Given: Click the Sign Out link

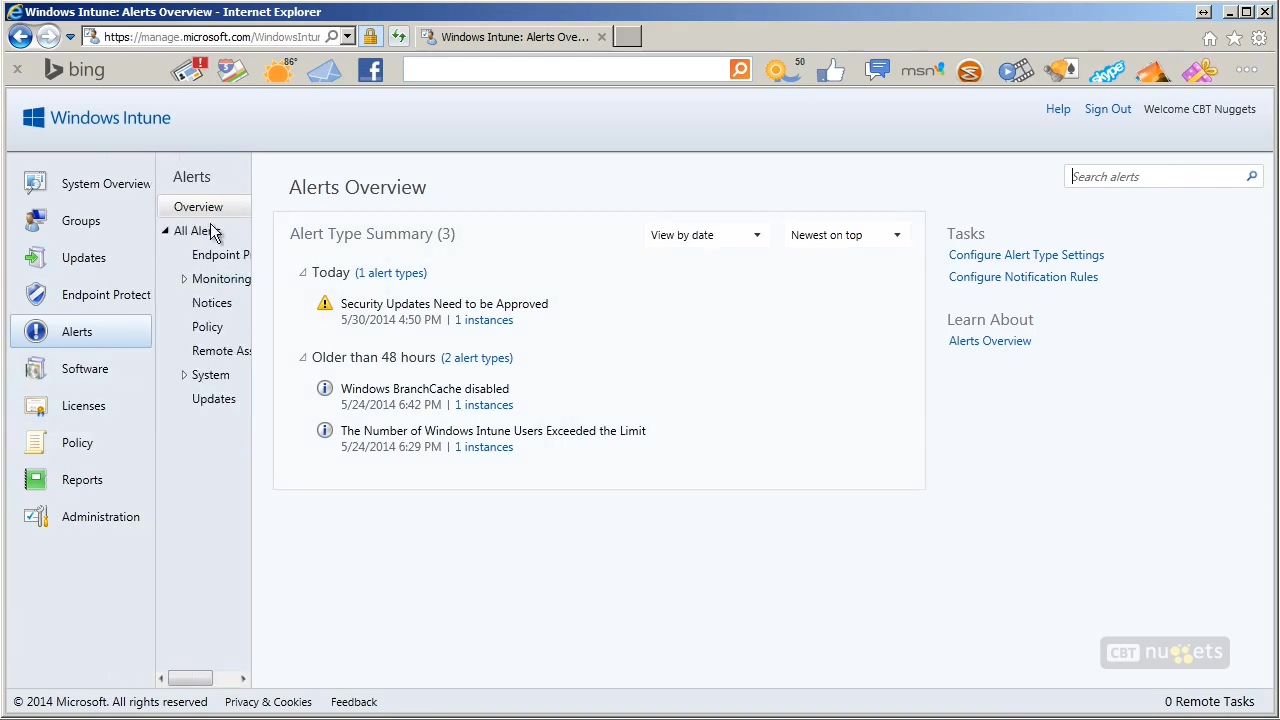Looking at the screenshot, I should tap(1108, 109).
